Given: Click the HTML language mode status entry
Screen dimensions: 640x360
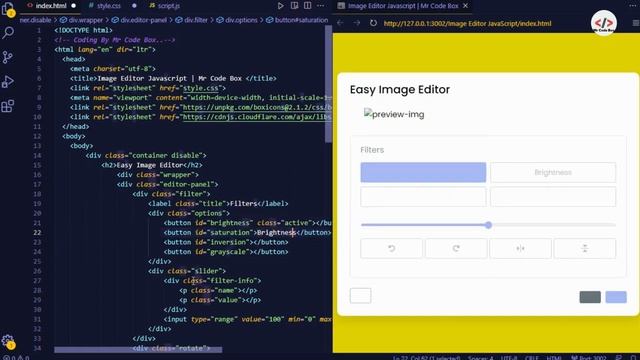Looking at the screenshot, I should point(554,358).
